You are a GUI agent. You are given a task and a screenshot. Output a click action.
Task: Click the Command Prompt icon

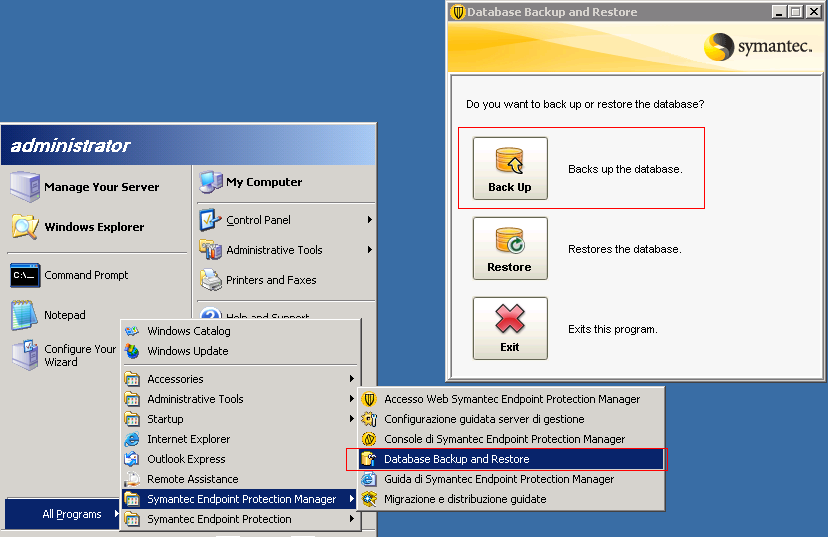click(x=25, y=275)
